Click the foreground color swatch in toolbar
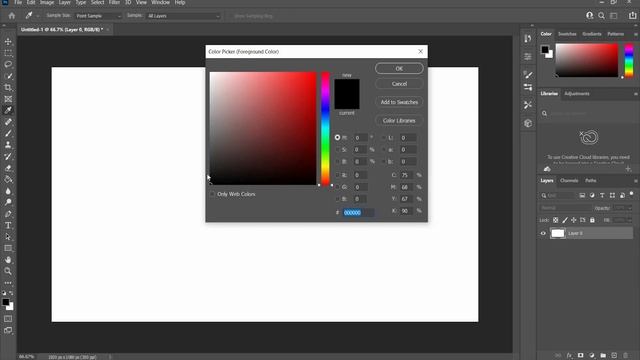Image resolution: width=640 pixels, height=360 pixels. point(5,302)
